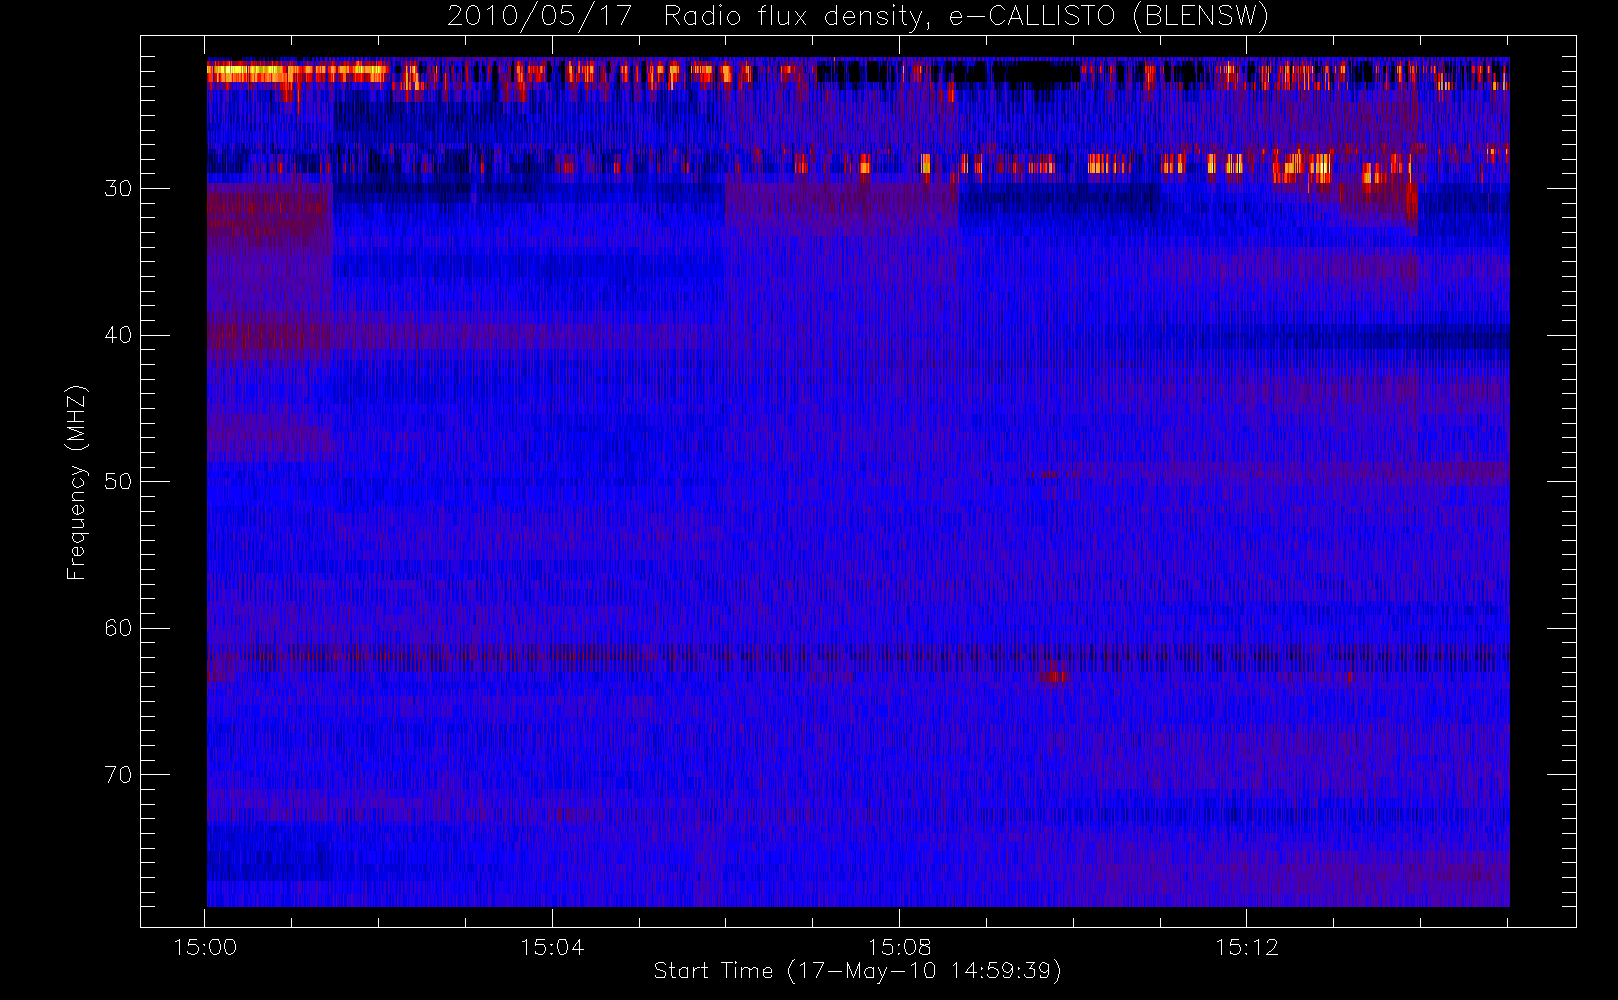Screen dimensions: 1618x1000
Task: Click the 40 frequency tick label
Action: 118,335
